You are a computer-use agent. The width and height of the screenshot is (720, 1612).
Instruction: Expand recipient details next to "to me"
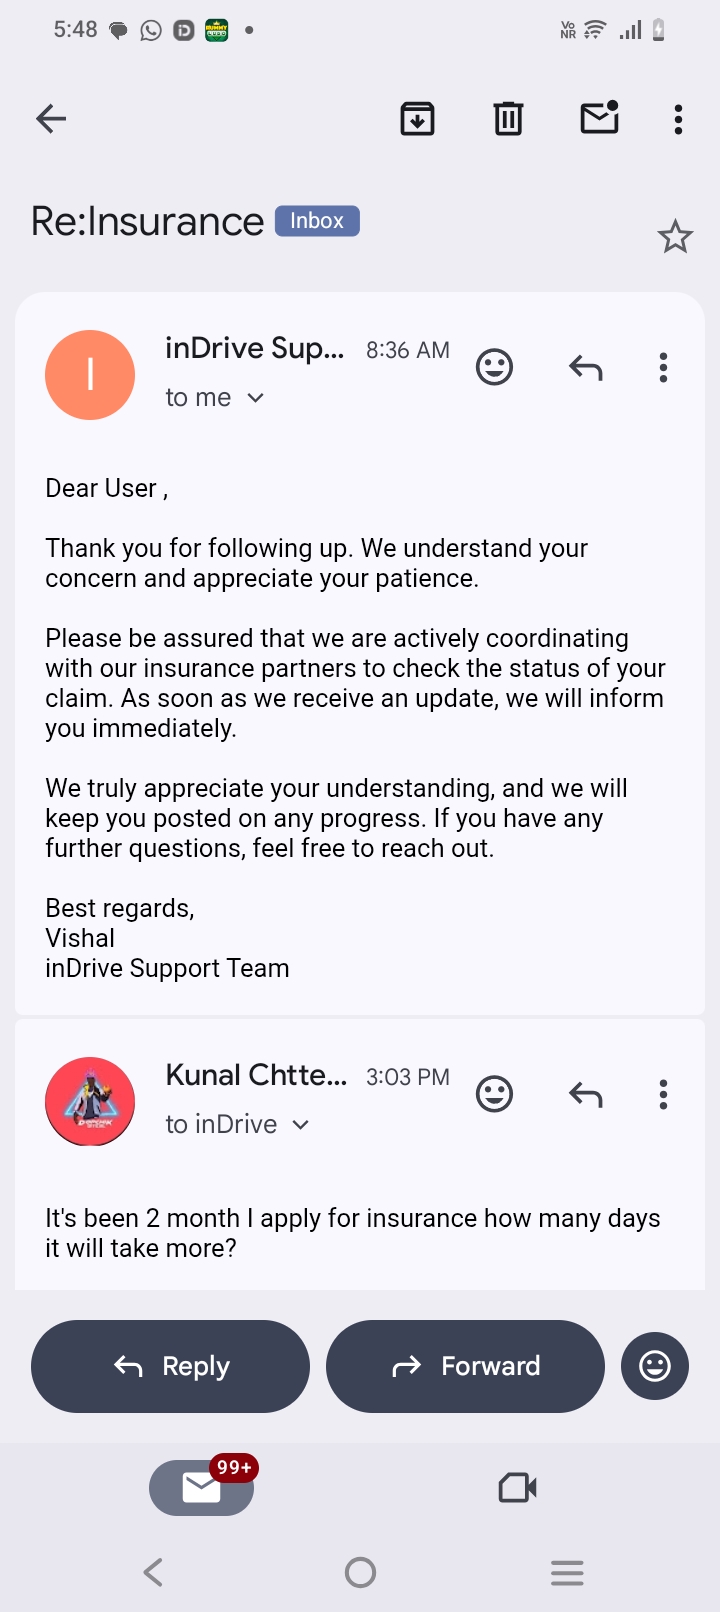pyautogui.click(x=255, y=398)
